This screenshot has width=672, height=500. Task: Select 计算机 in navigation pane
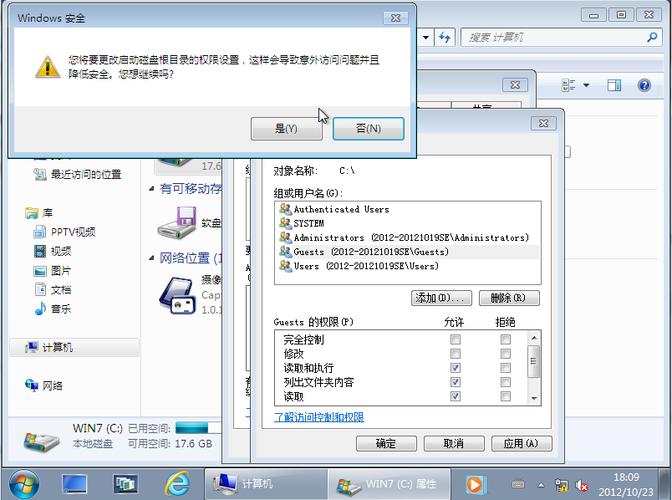pos(49,347)
